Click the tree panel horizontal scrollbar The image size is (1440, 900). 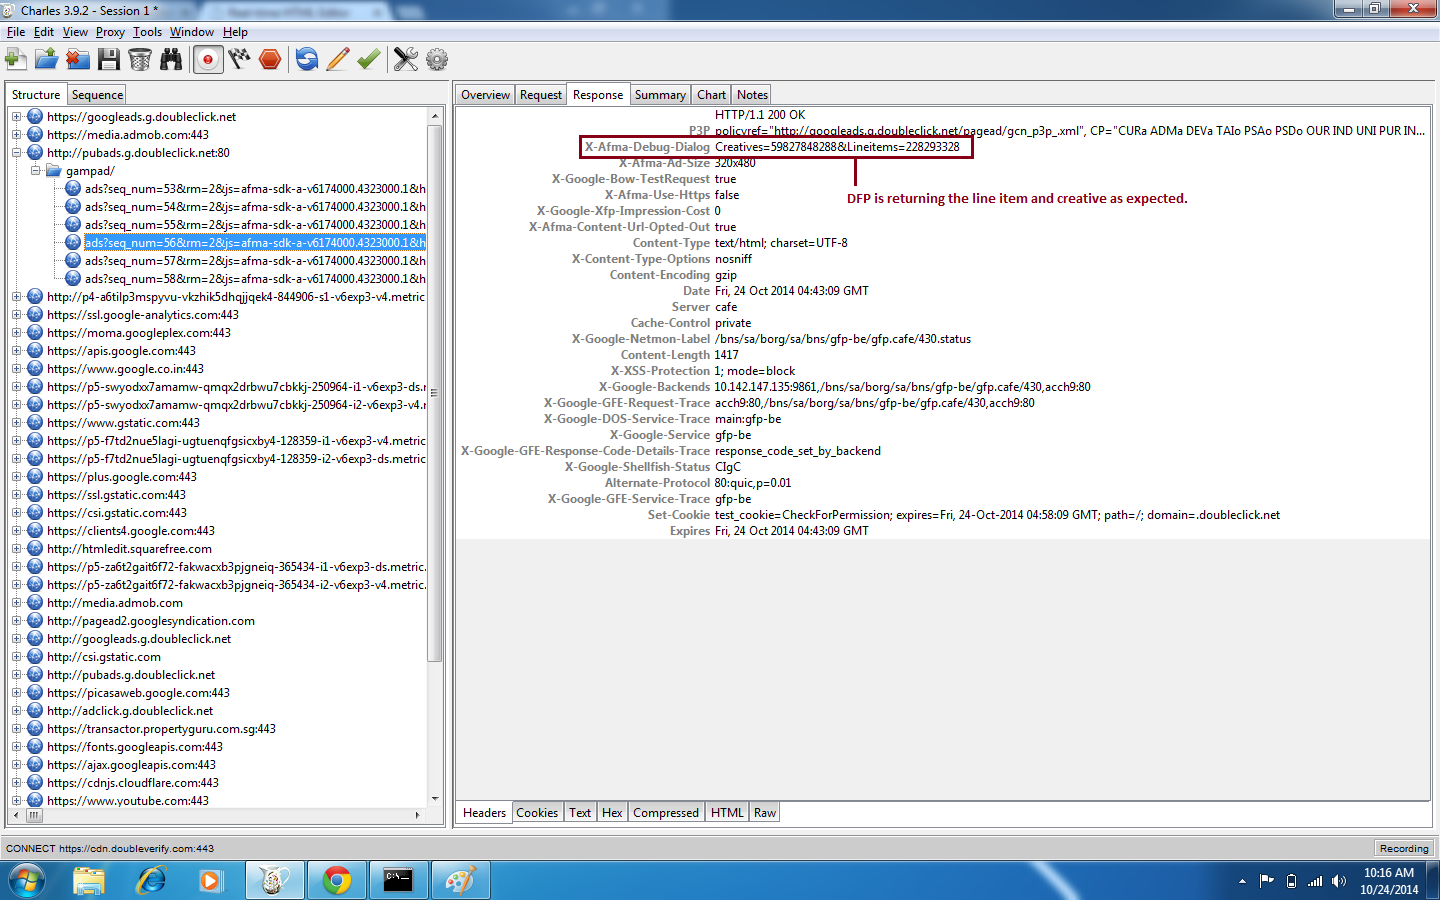(x=35, y=815)
